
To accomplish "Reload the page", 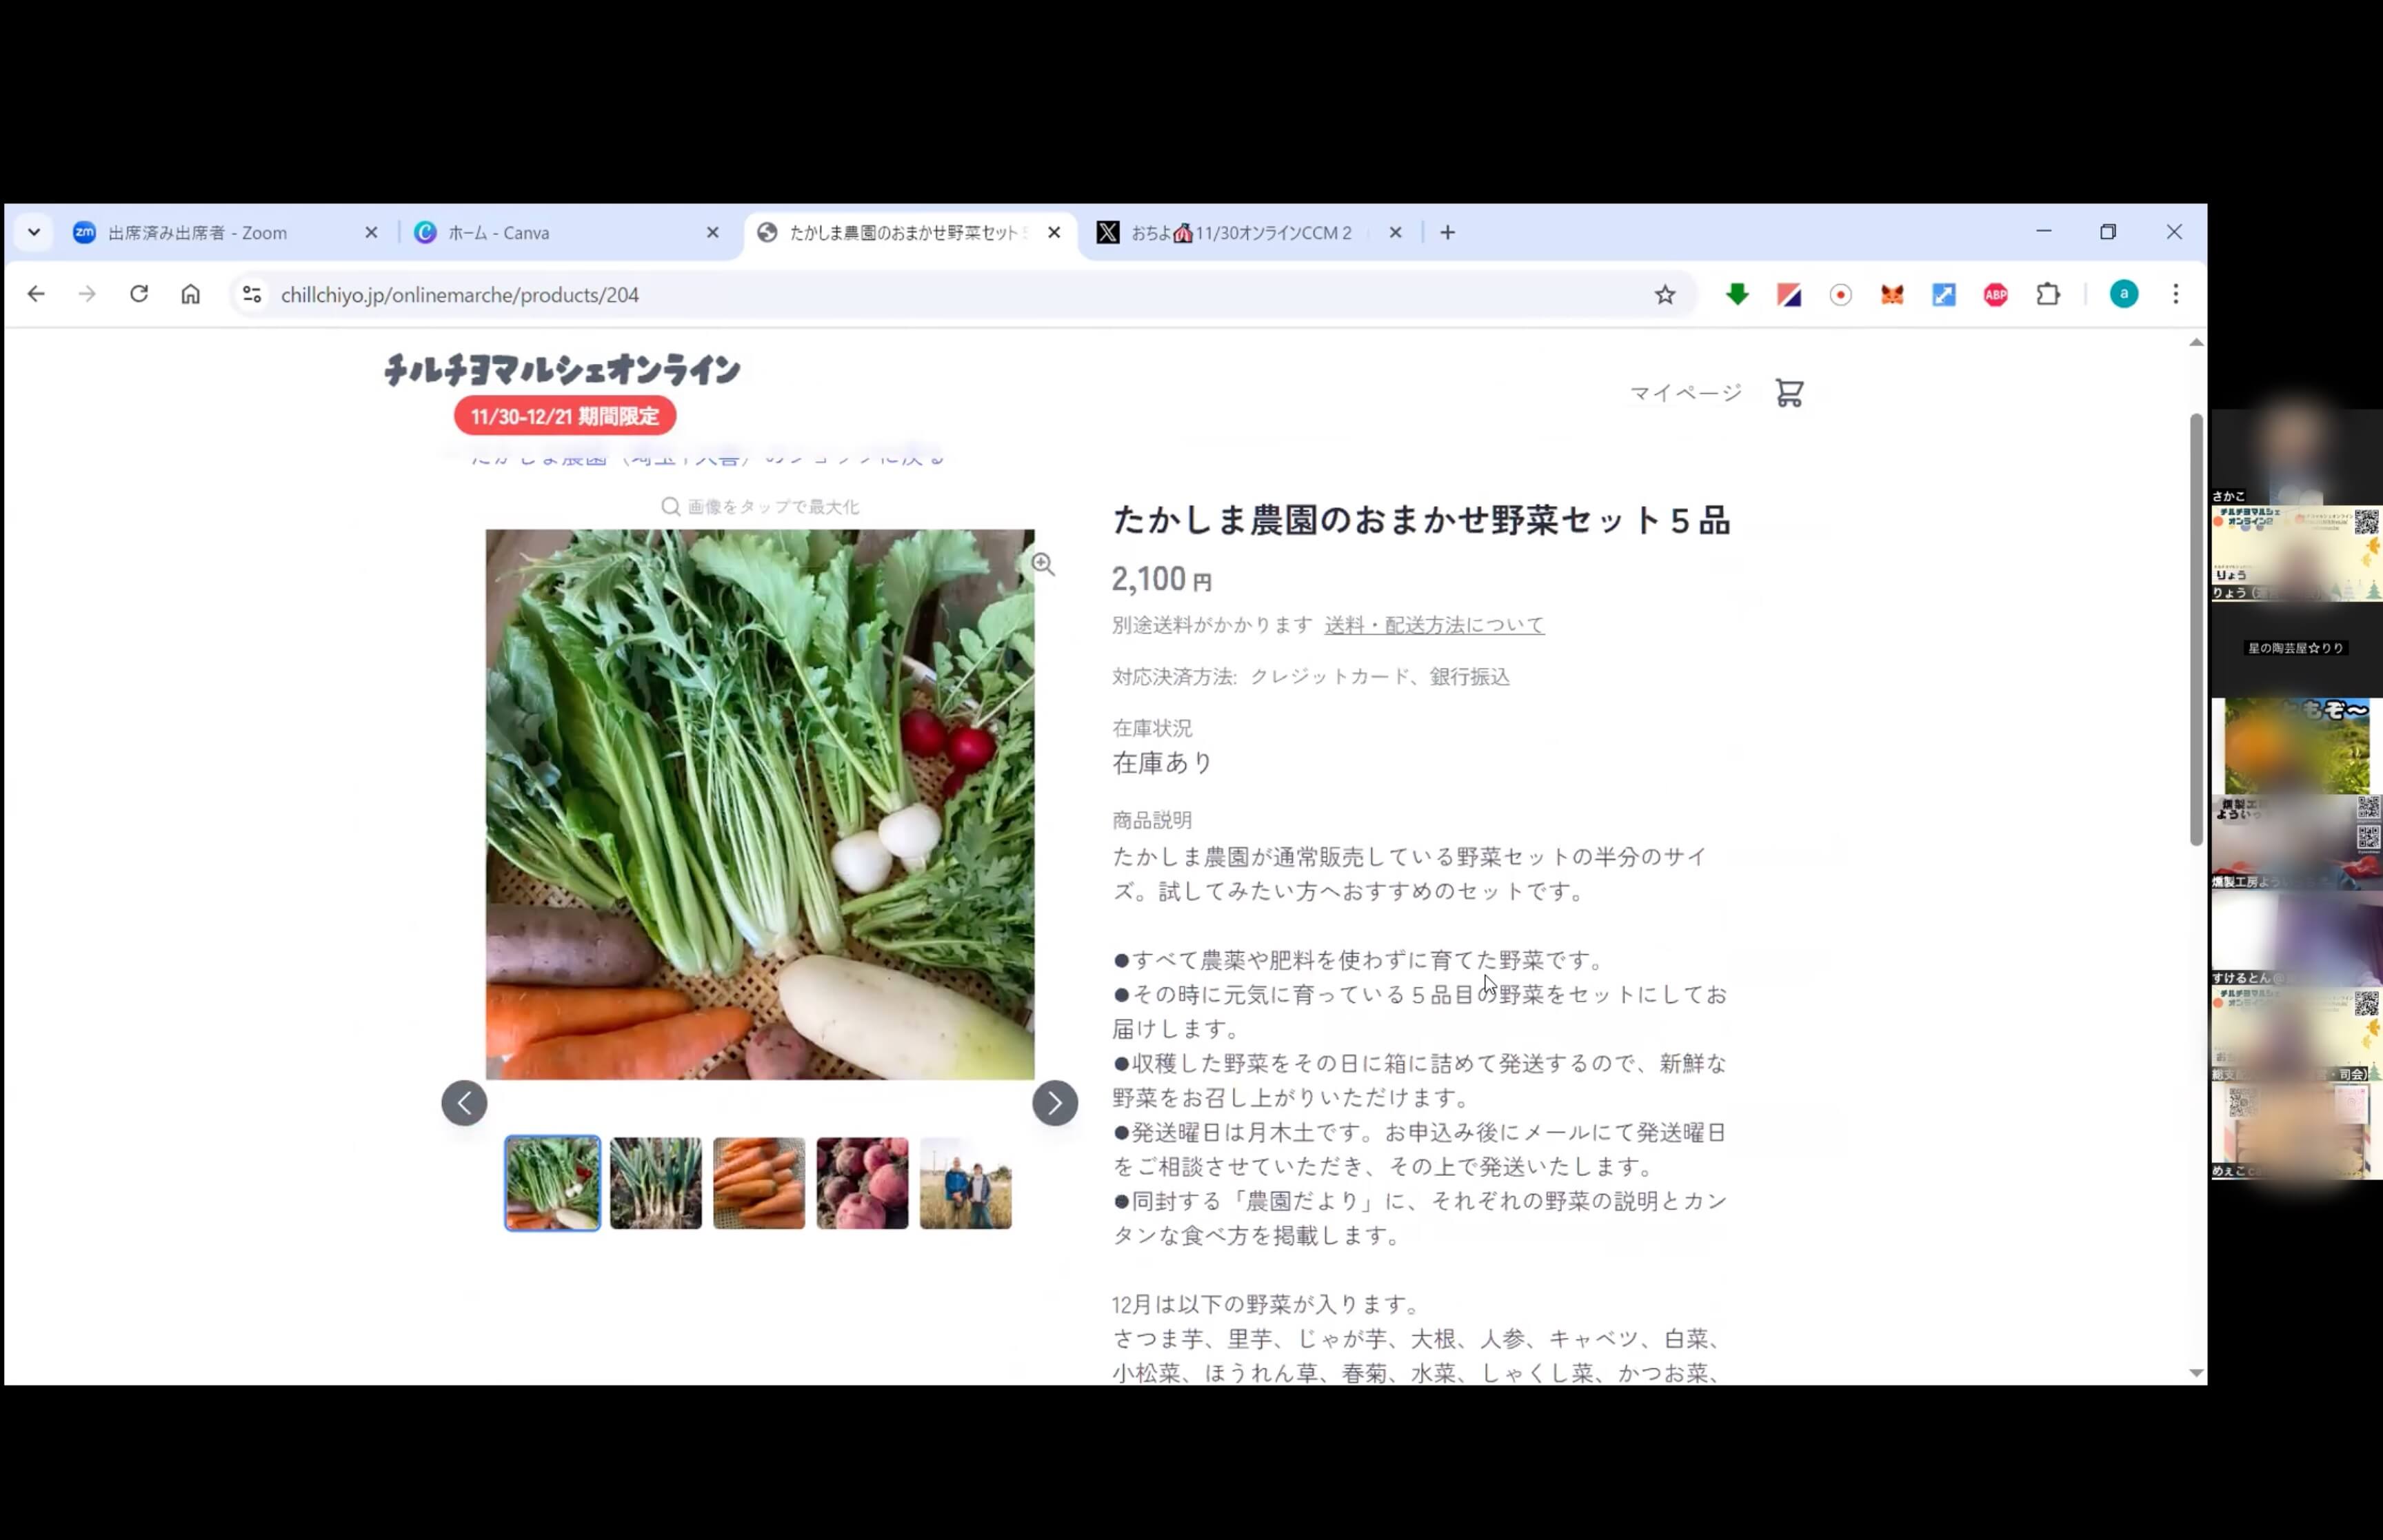I will tap(139, 294).
